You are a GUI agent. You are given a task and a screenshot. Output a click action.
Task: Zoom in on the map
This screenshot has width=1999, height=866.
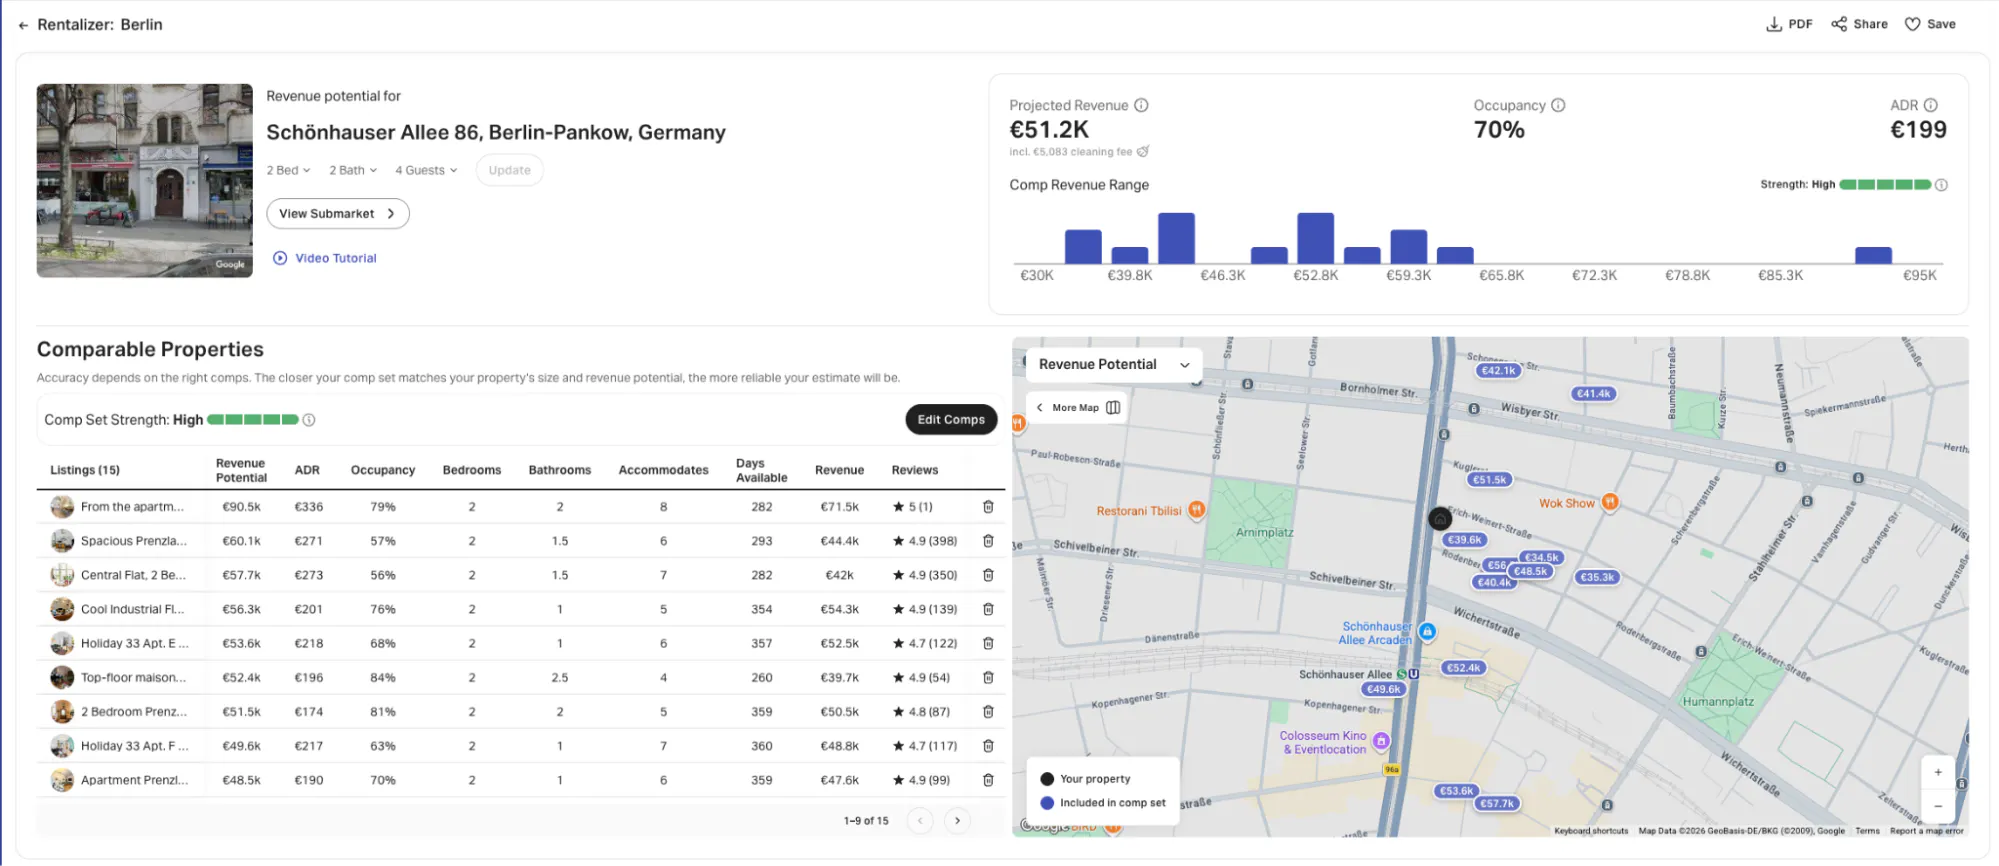click(x=1938, y=773)
